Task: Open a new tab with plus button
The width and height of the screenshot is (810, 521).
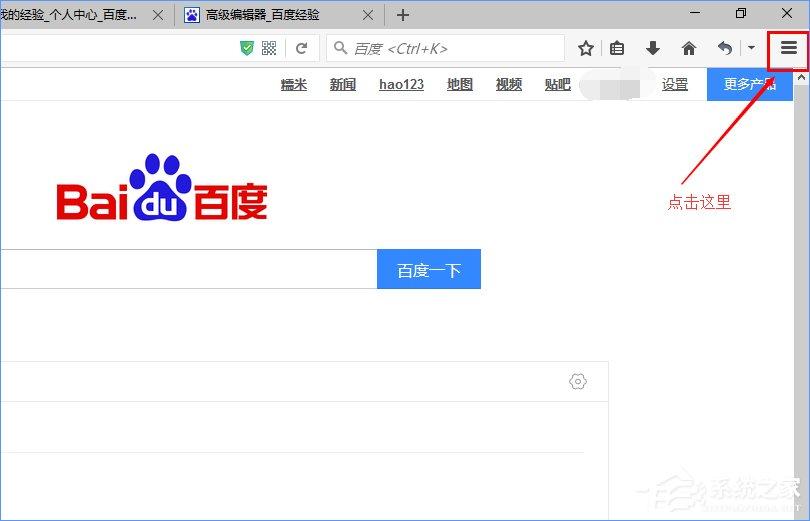Action: pos(403,15)
